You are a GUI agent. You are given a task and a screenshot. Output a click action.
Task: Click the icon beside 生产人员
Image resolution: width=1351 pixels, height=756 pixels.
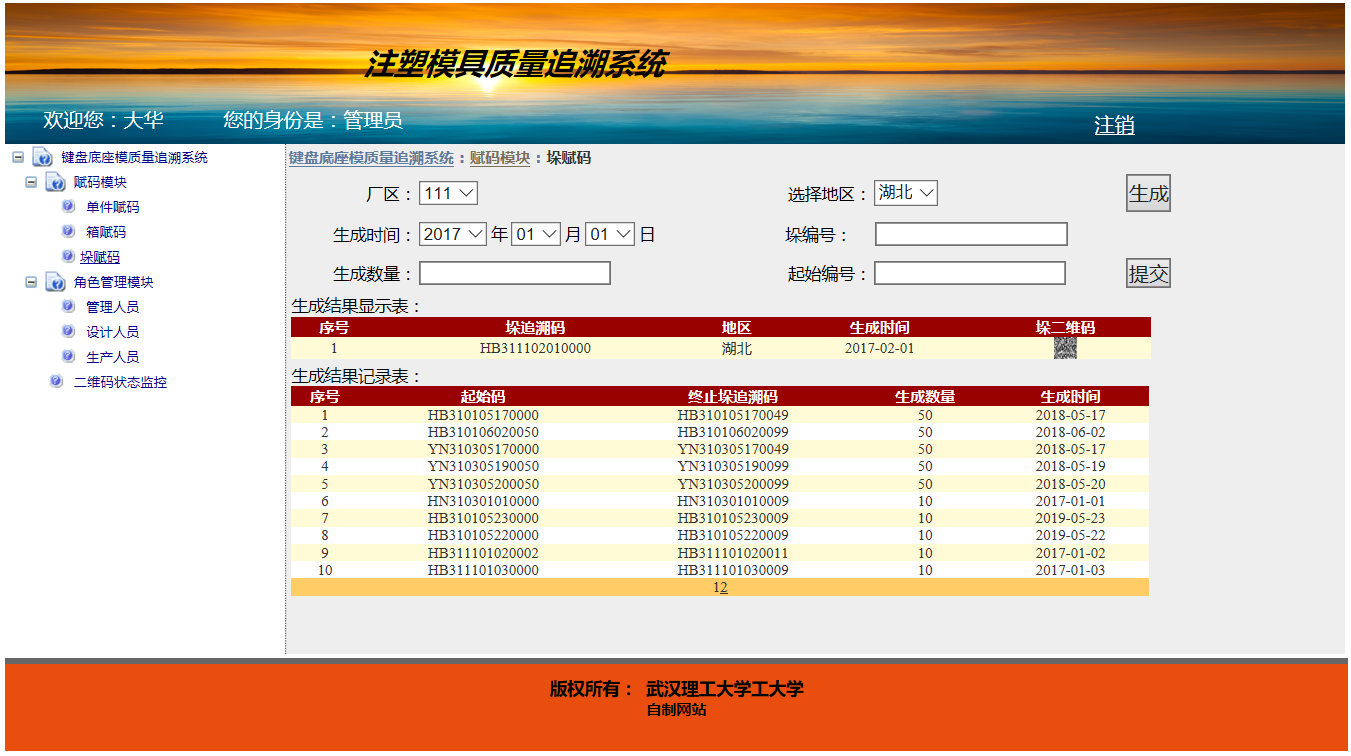68,356
